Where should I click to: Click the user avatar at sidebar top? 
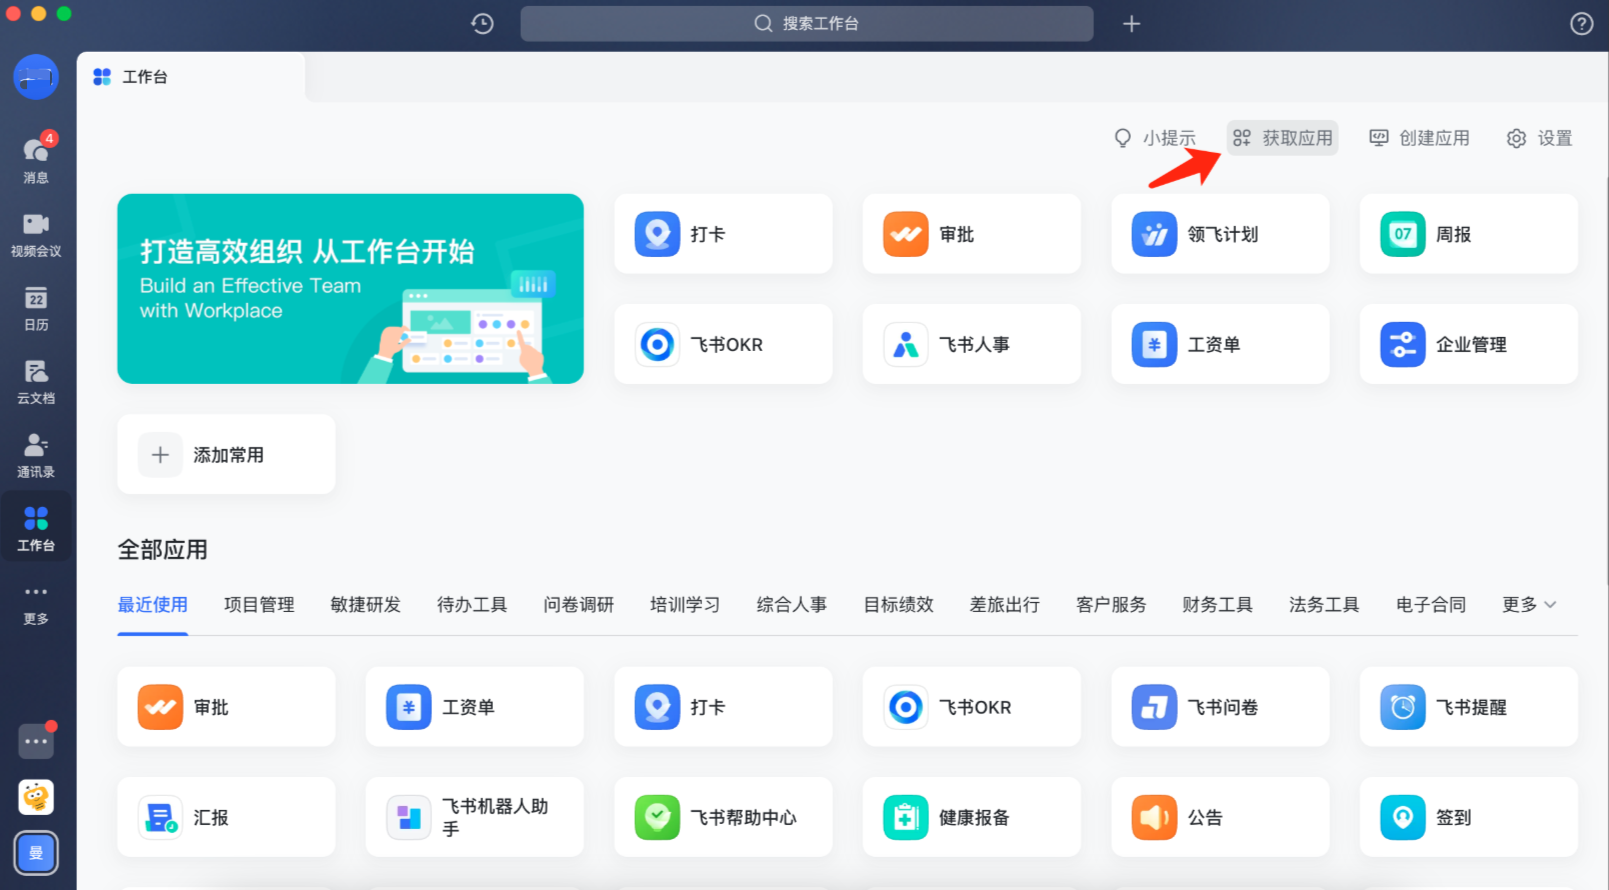(x=36, y=77)
